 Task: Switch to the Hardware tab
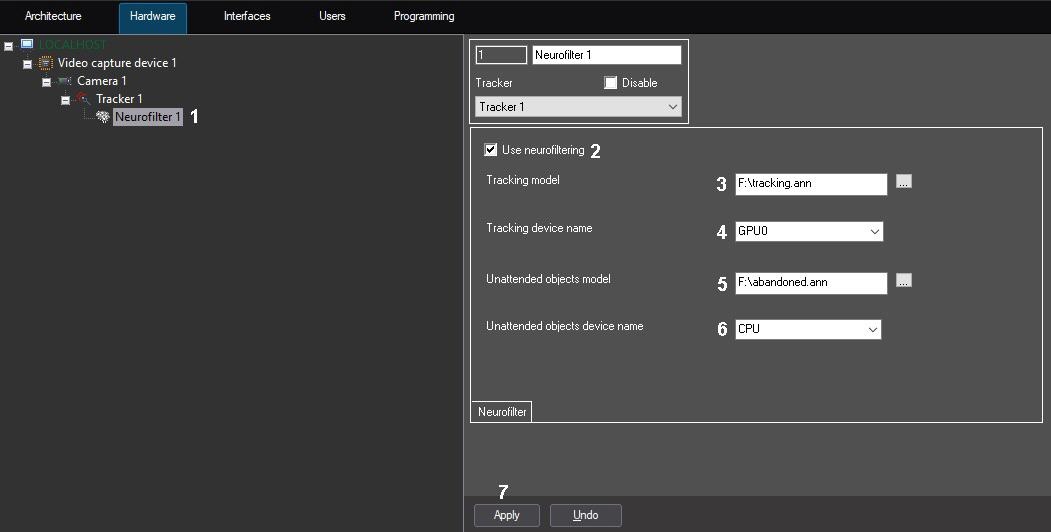(x=152, y=17)
